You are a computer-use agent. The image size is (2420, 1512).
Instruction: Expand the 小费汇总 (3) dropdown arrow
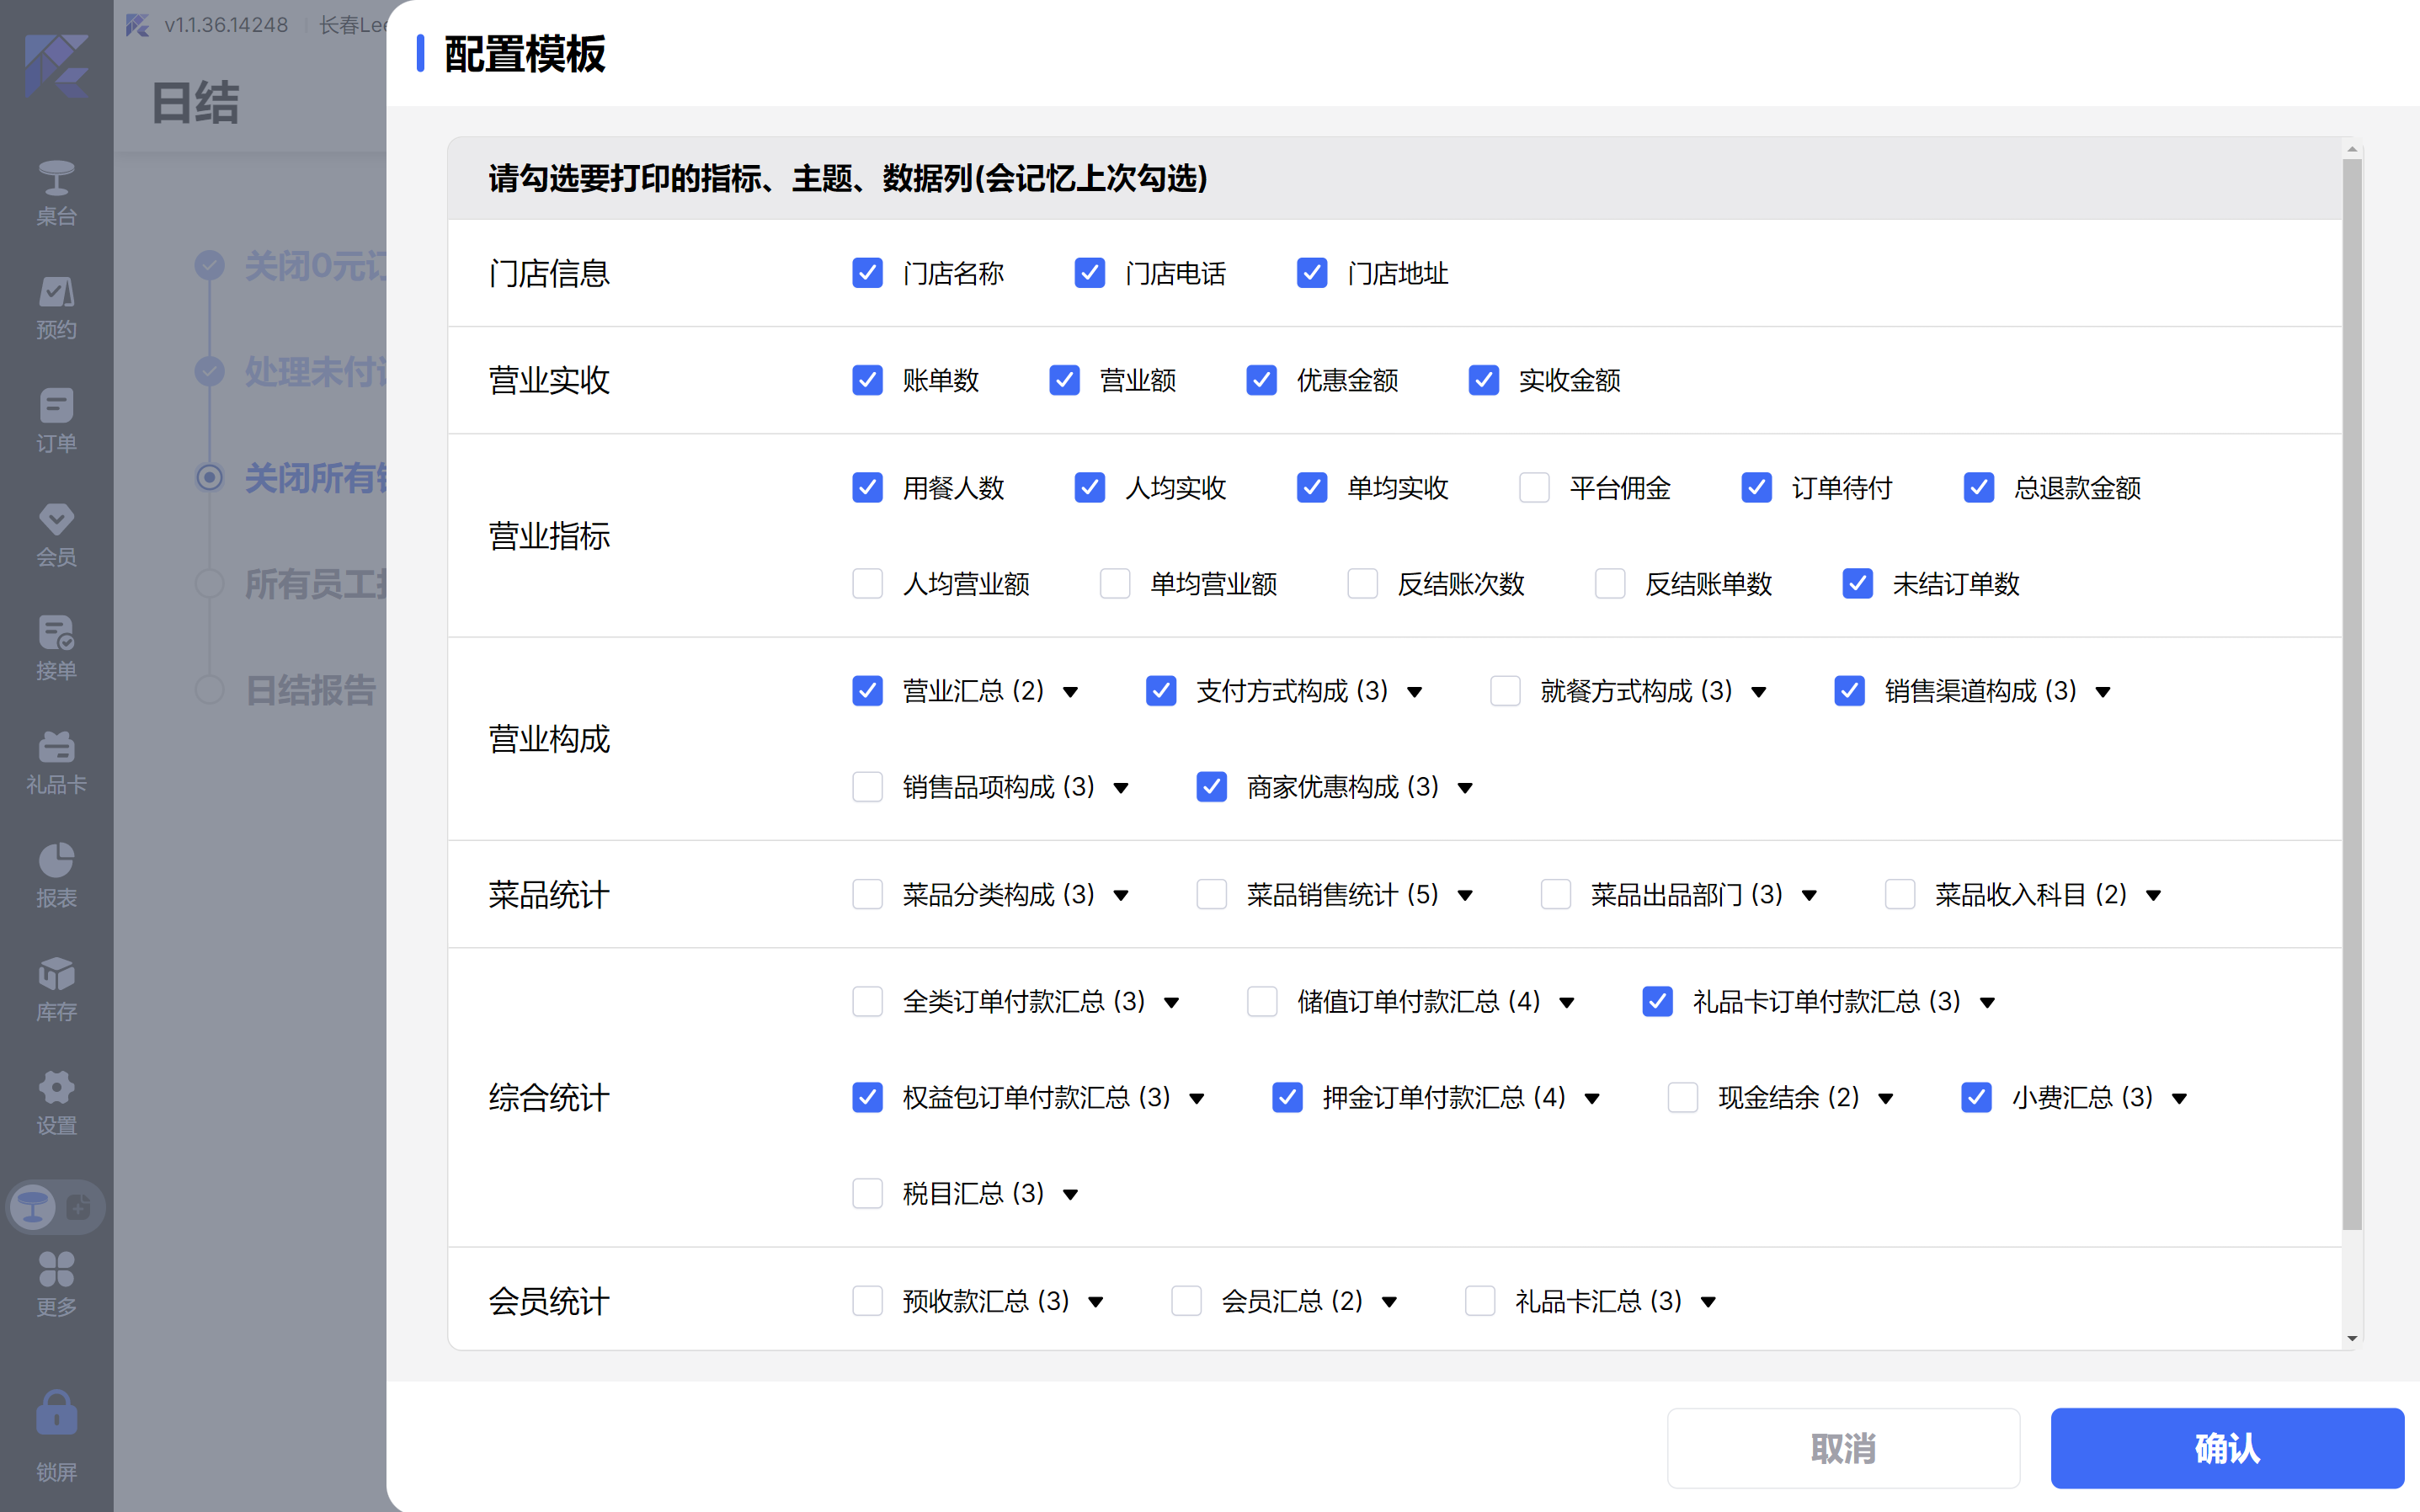coord(2180,1099)
